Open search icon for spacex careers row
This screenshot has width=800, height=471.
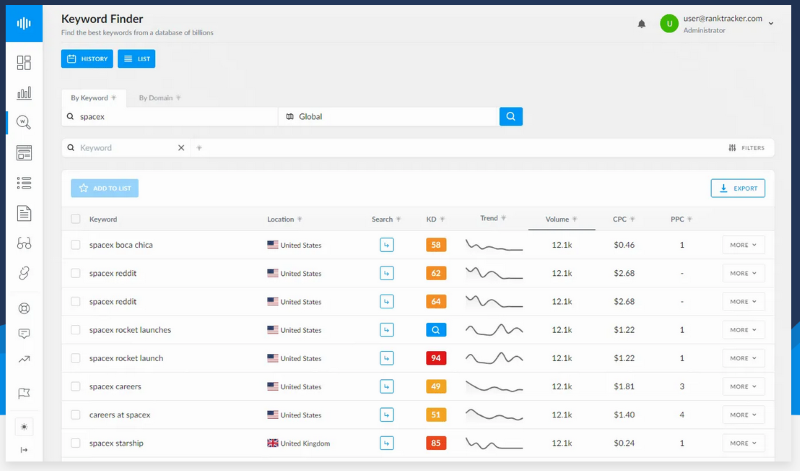pyautogui.click(x=387, y=386)
